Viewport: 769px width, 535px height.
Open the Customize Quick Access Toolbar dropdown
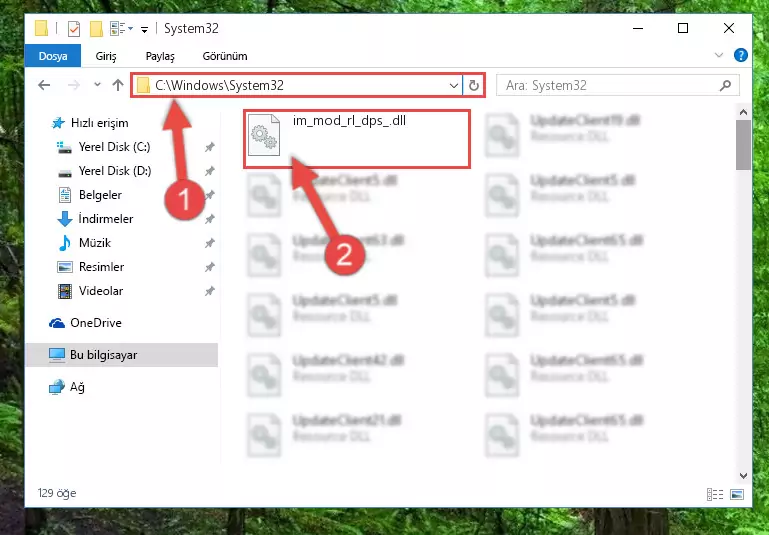(x=144, y=30)
